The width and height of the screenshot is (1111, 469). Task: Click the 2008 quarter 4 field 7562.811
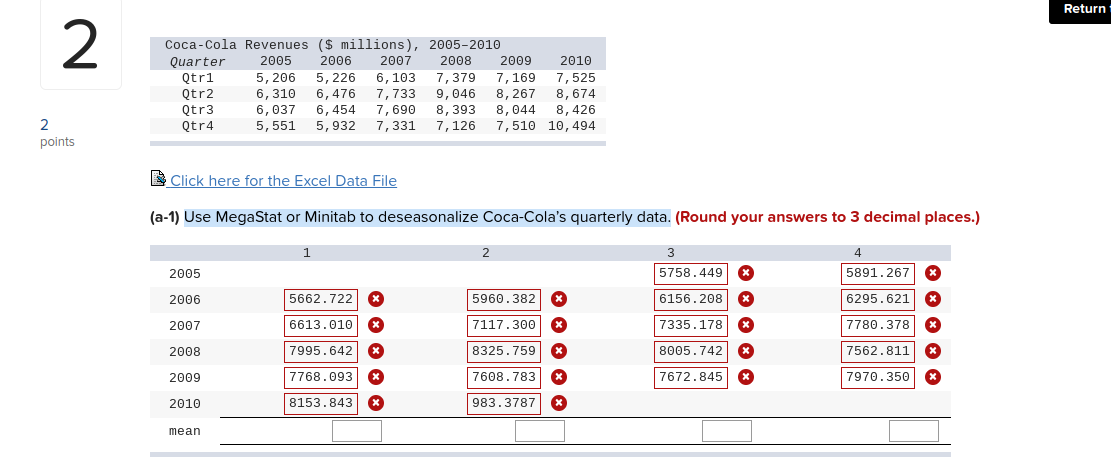click(x=877, y=351)
